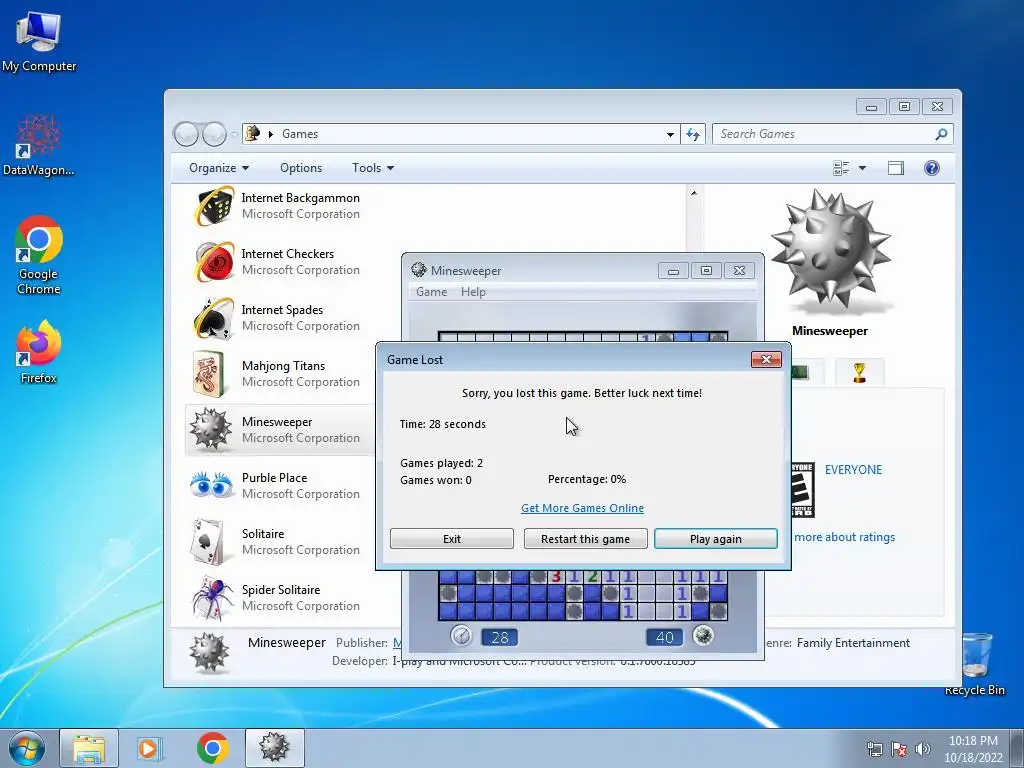
Task: Click the Play again button
Action: (x=716, y=539)
